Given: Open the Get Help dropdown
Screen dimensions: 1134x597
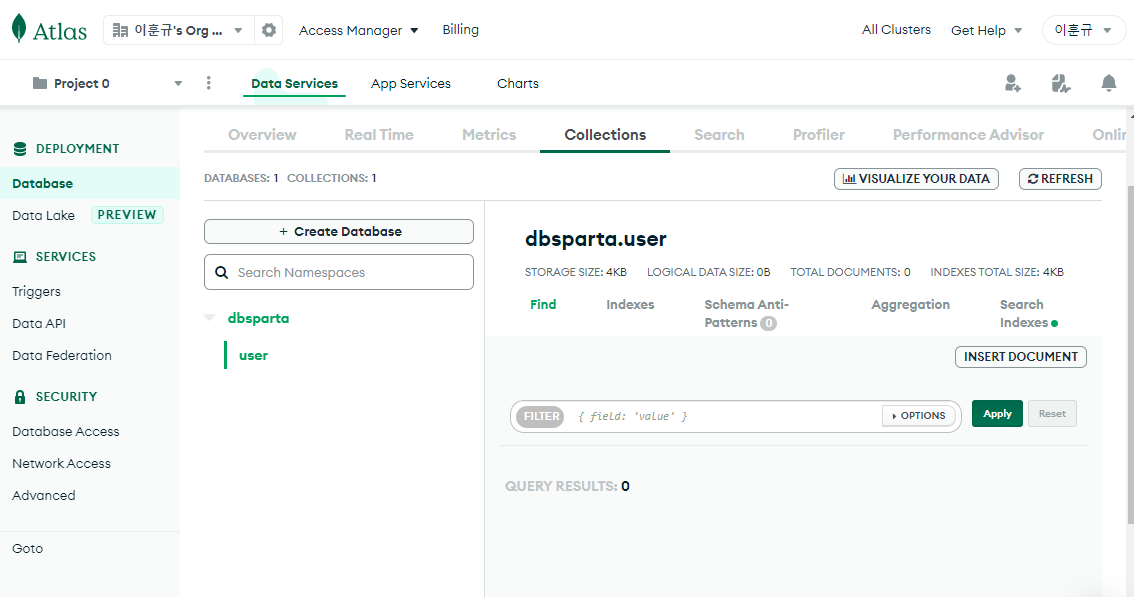Looking at the screenshot, I should click(x=986, y=30).
